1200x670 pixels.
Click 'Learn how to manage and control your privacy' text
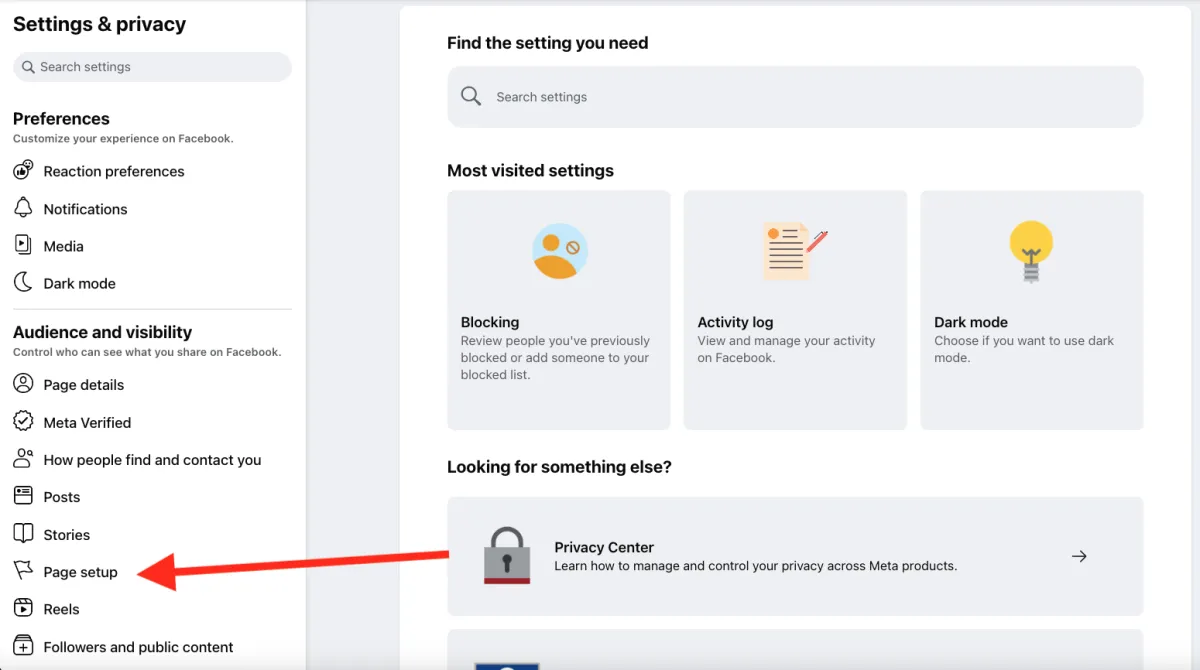click(x=756, y=566)
